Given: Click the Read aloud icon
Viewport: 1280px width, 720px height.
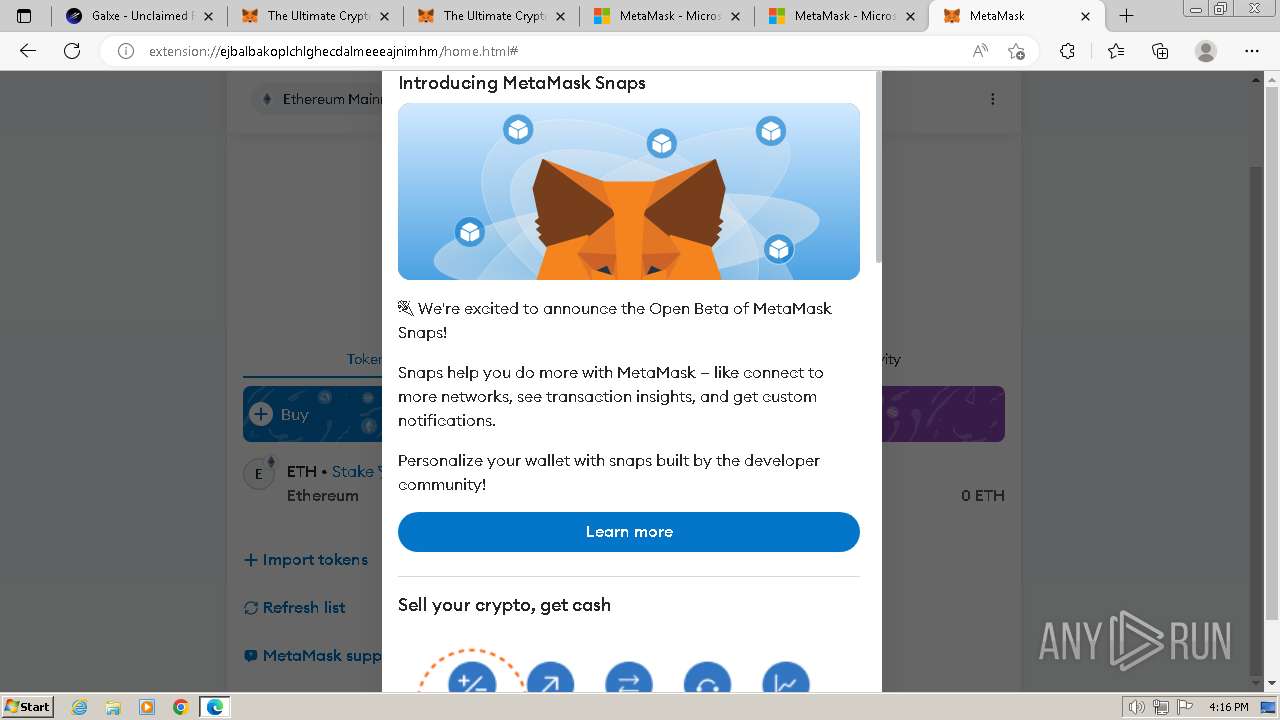Looking at the screenshot, I should point(980,51).
